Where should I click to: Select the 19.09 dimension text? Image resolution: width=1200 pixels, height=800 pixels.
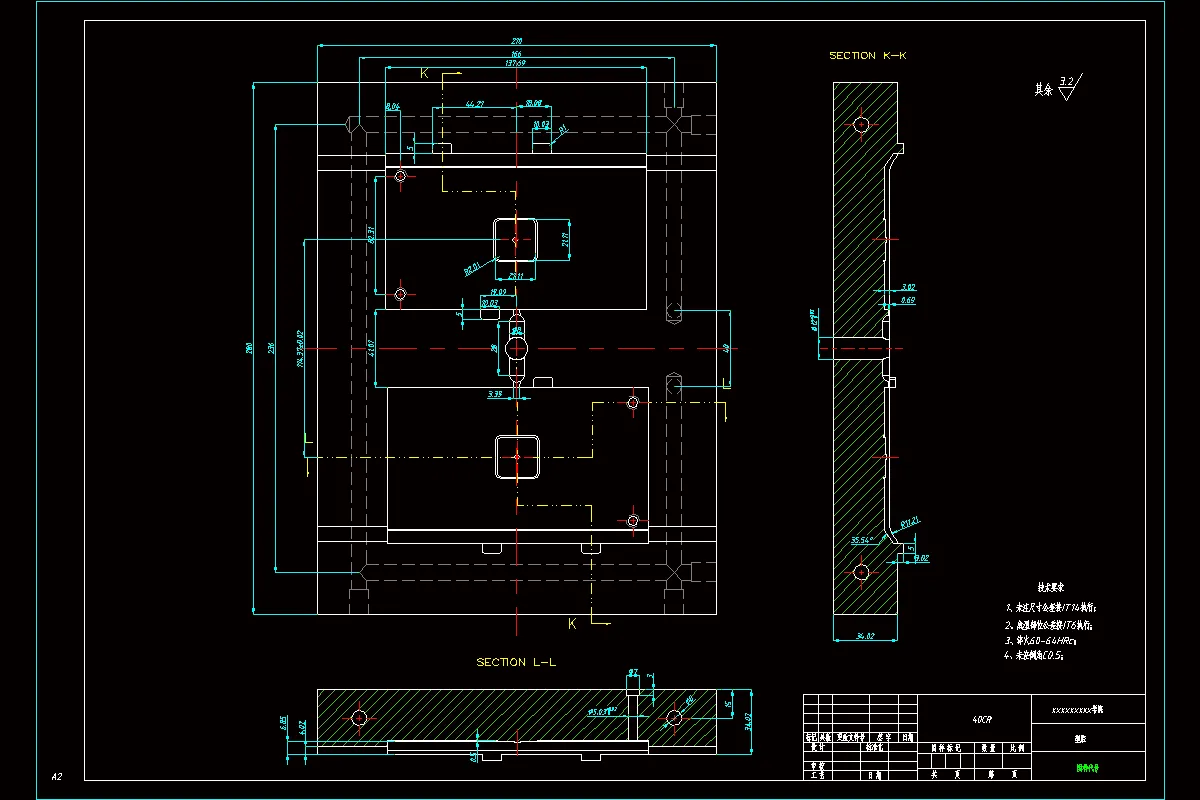498,292
